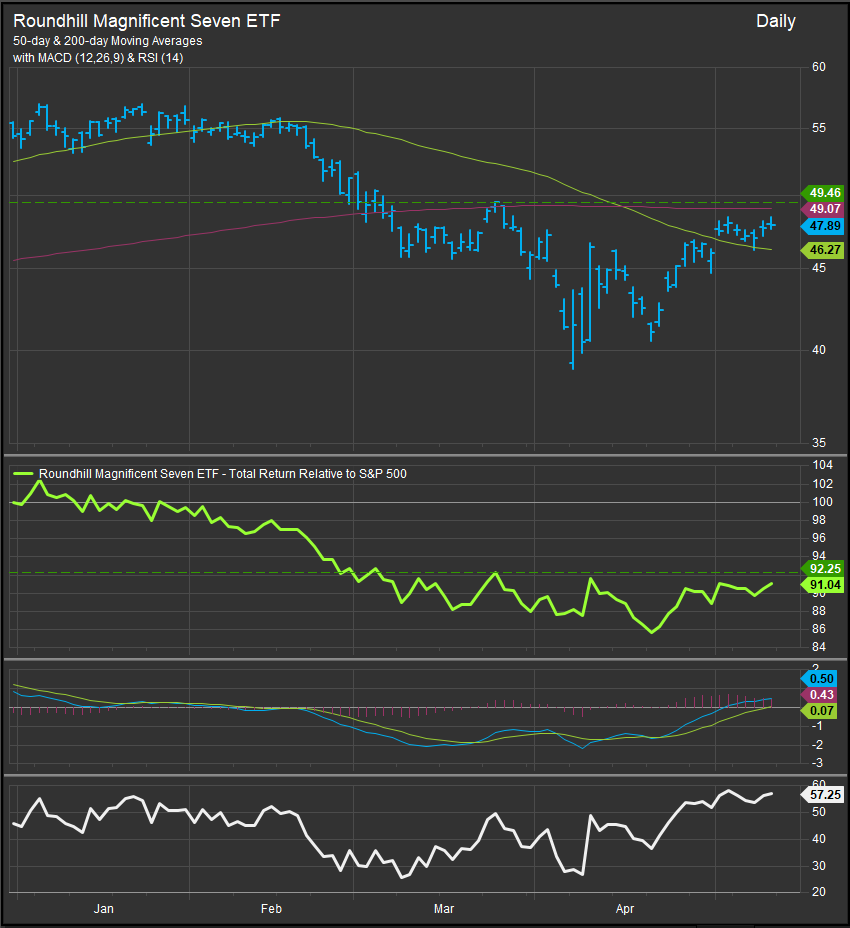Click the 104 label on the relative-return axis

(x=822, y=465)
